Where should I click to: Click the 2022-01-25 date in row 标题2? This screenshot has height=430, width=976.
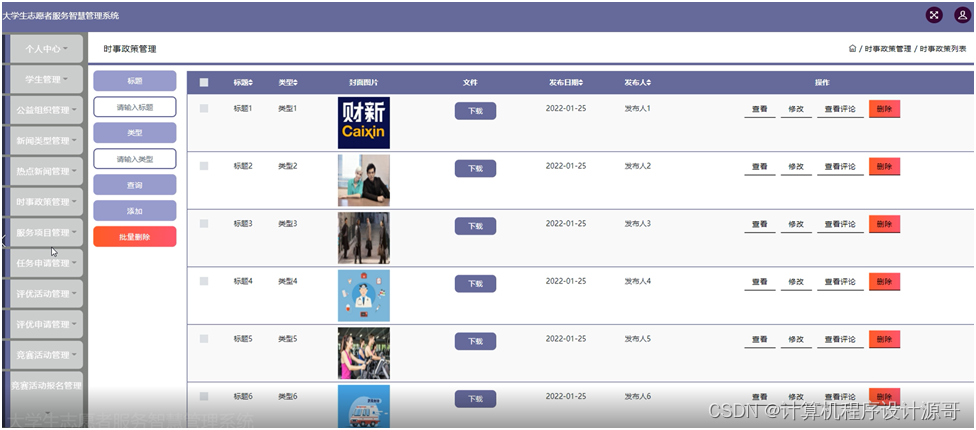(x=566, y=166)
